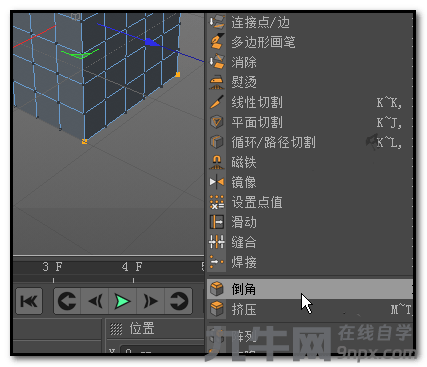Image resolution: width=427 pixels, height=367 pixels.
Task: Click the 缝合 stitch icon
Action: [x=217, y=242]
